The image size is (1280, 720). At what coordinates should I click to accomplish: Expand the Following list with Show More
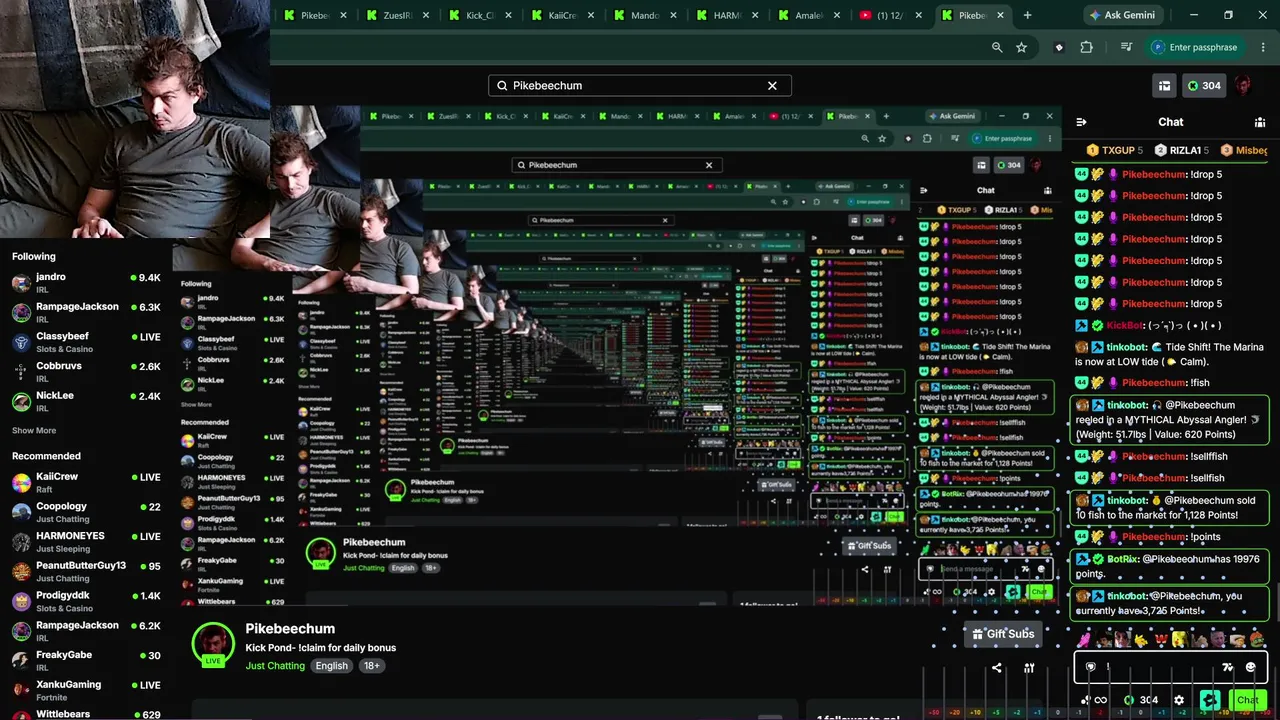click(34, 431)
